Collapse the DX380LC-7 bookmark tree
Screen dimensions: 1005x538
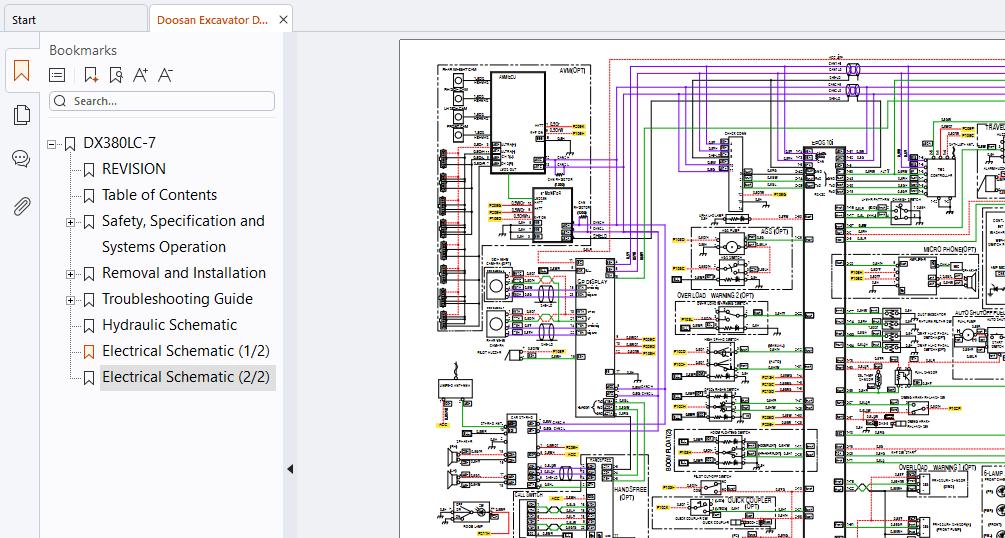(x=51, y=144)
